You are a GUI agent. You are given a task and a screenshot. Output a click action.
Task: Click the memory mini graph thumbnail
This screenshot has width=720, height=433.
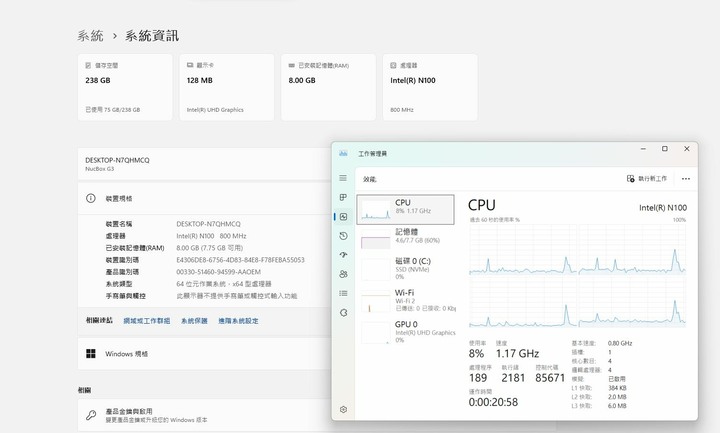(x=376, y=239)
